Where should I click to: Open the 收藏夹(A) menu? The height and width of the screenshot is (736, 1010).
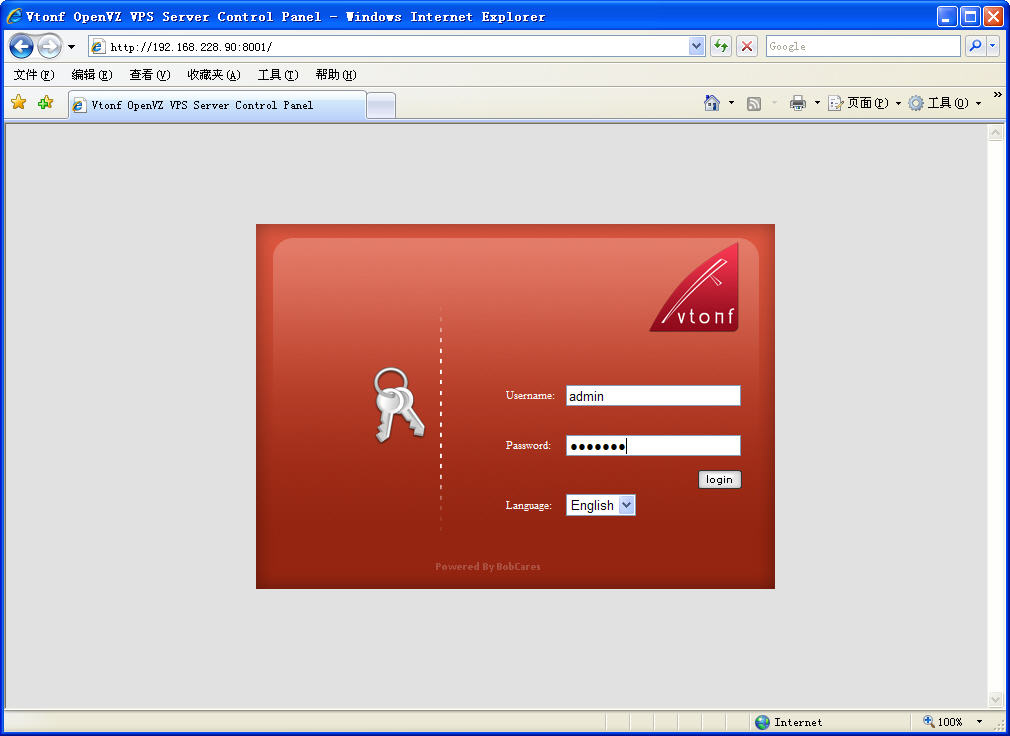214,75
